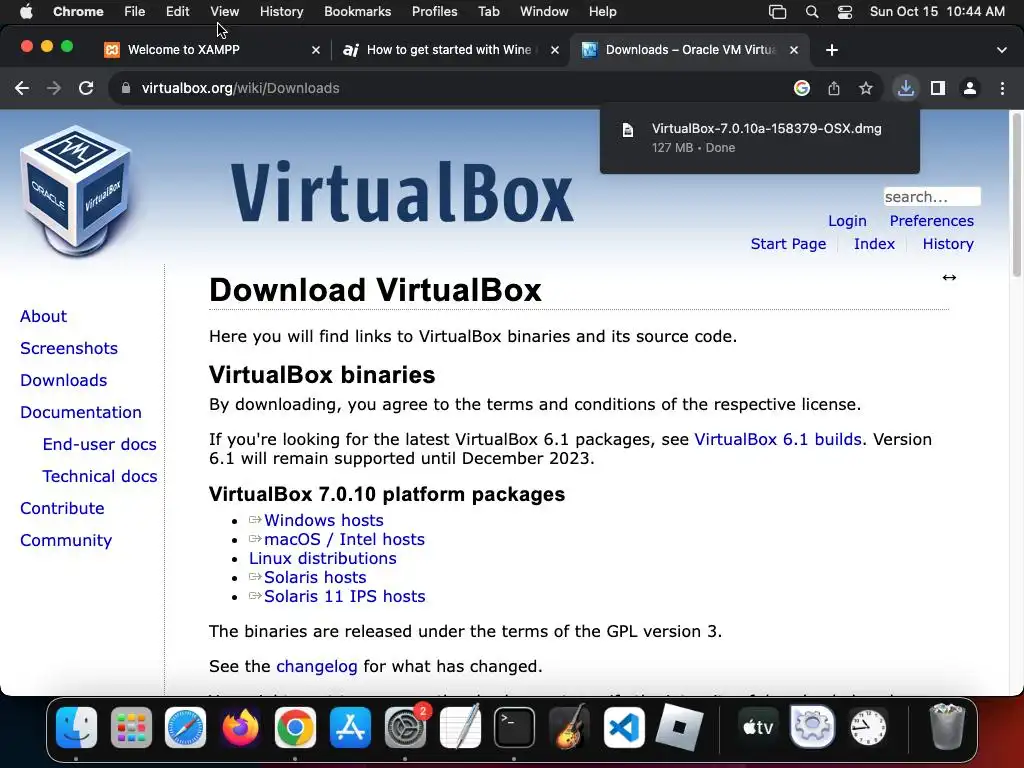
Task: Open the Login link
Action: [847, 221]
